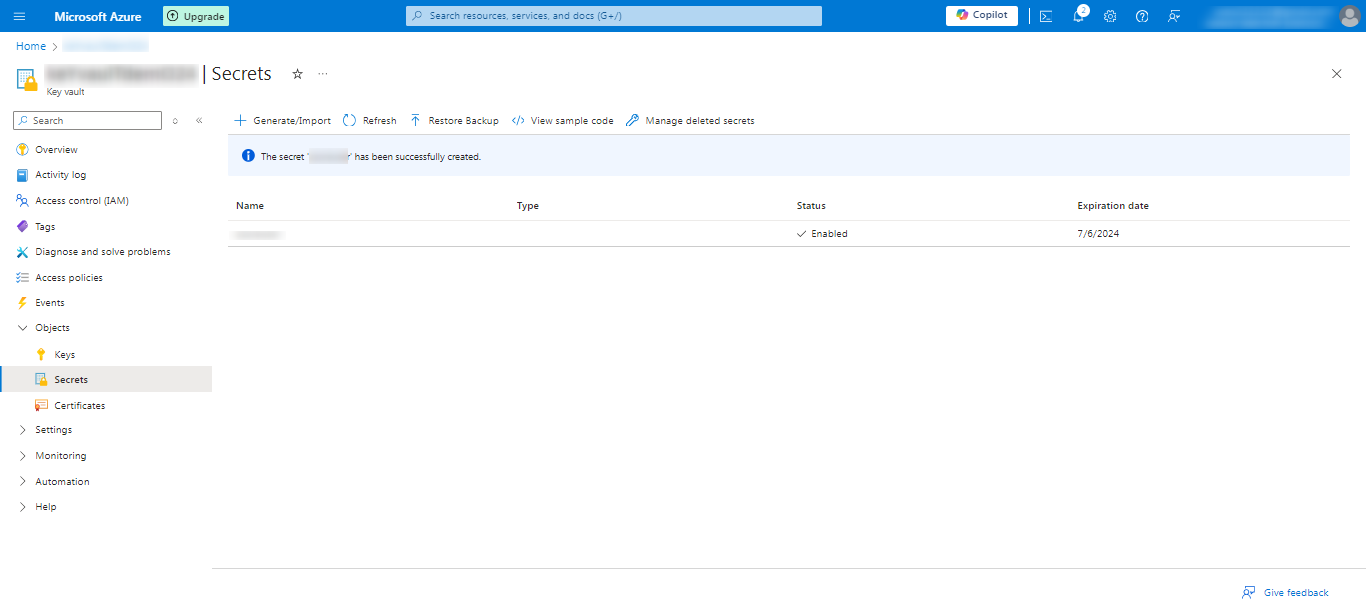Image resolution: width=1366 pixels, height=615 pixels.
Task: Open Keys in the sidebar
Action: (x=64, y=355)
